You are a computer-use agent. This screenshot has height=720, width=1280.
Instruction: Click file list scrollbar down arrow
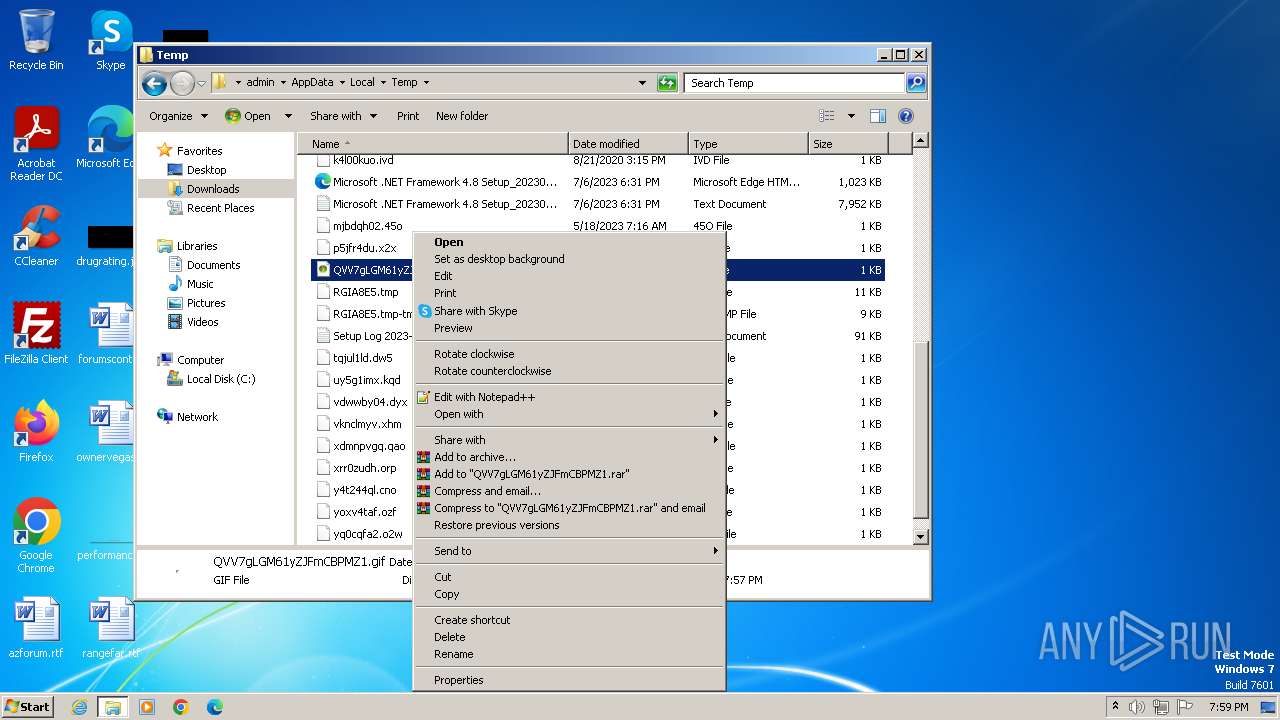[x=921, y=537]
